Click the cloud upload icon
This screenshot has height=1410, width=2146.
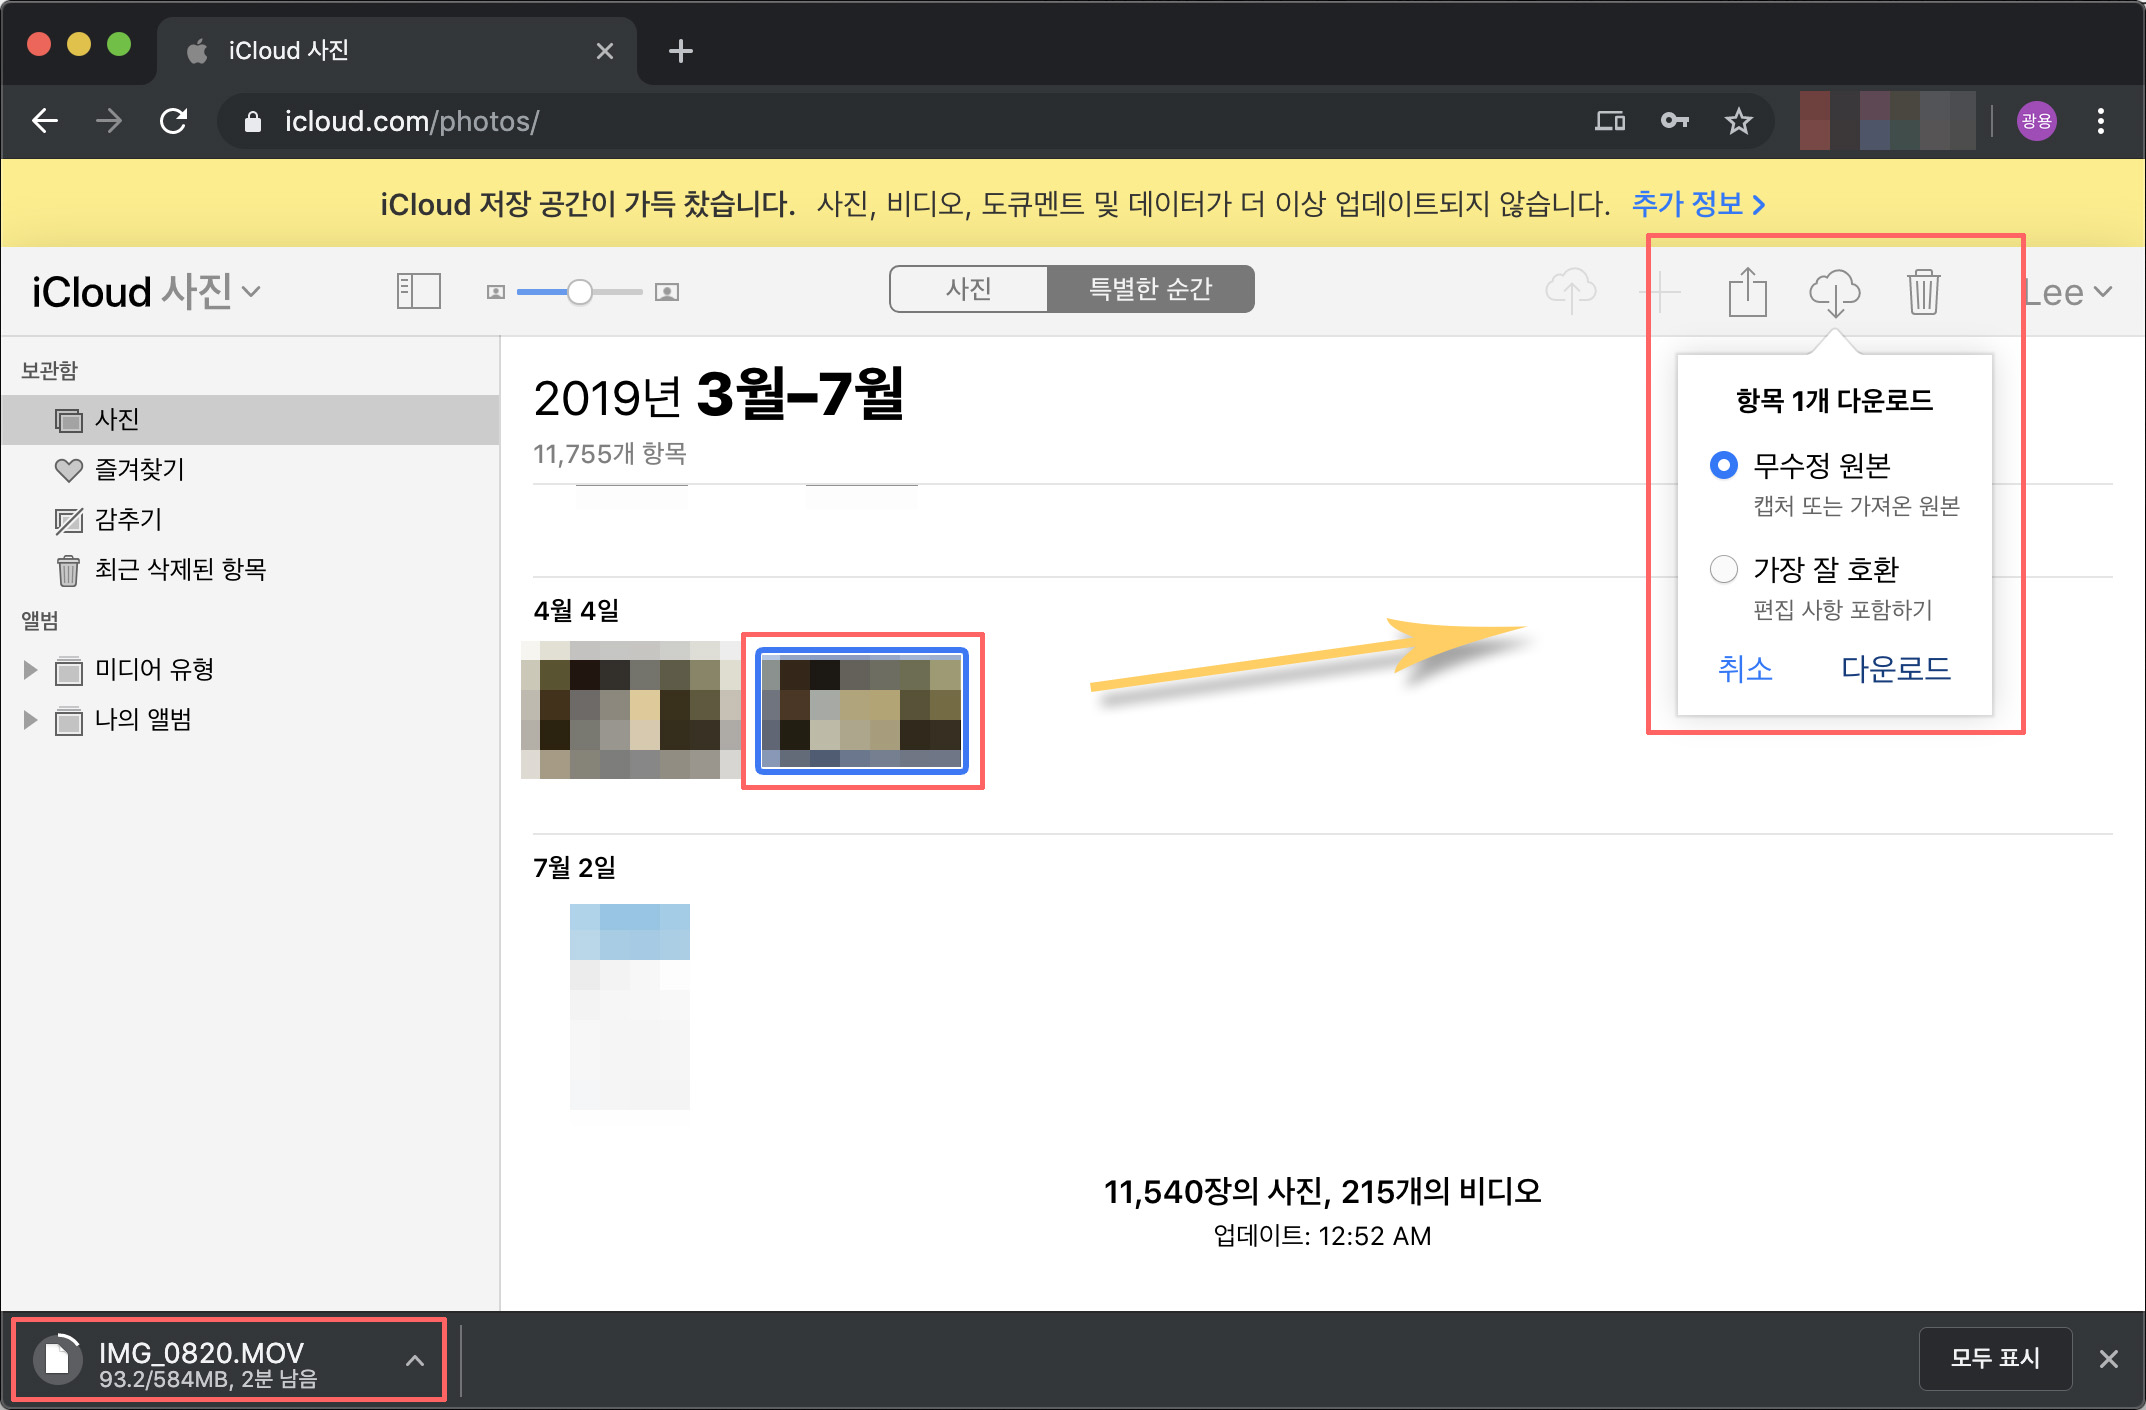tap(1570, 292)
